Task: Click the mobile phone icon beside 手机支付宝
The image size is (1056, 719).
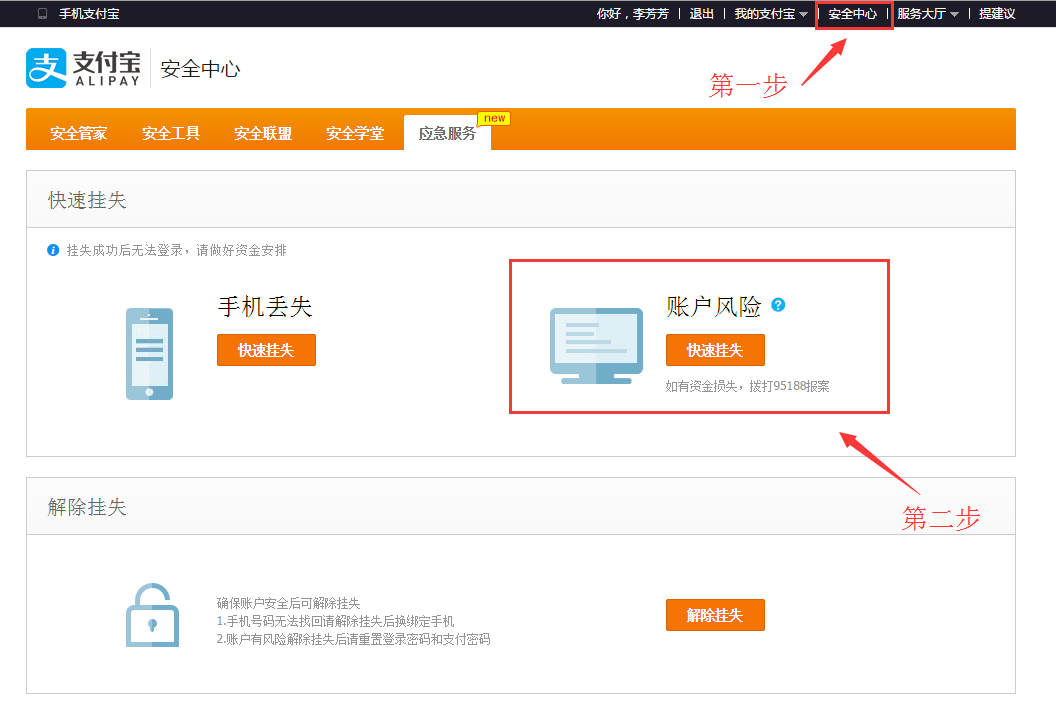Action: click(42, 14)
